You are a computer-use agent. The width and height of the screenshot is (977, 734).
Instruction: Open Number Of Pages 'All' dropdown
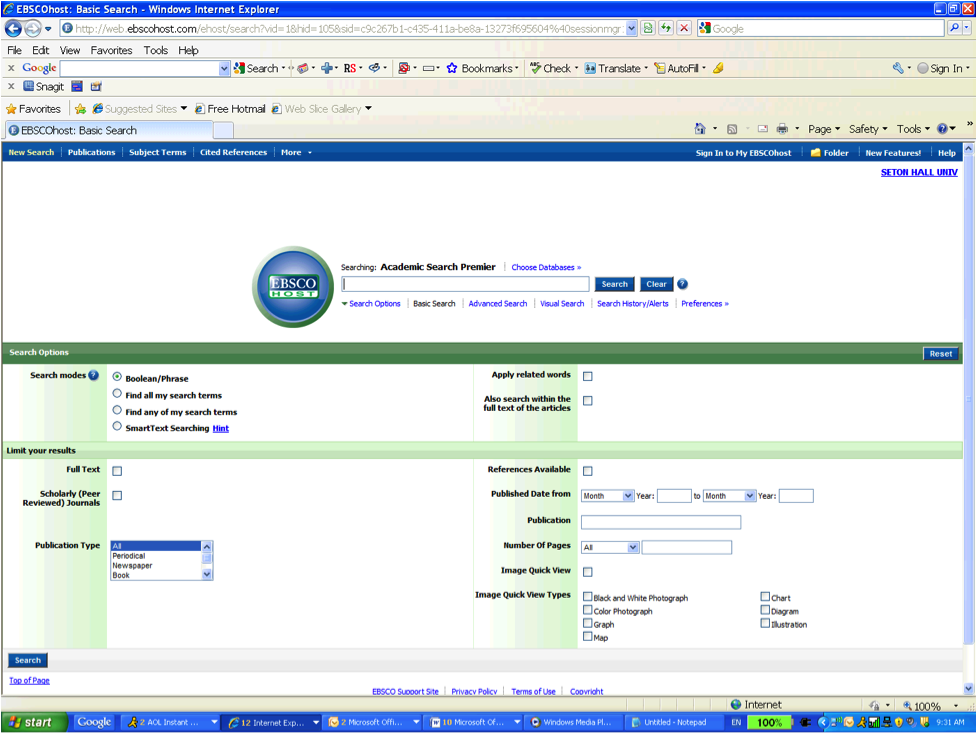(x=610, y=548)
